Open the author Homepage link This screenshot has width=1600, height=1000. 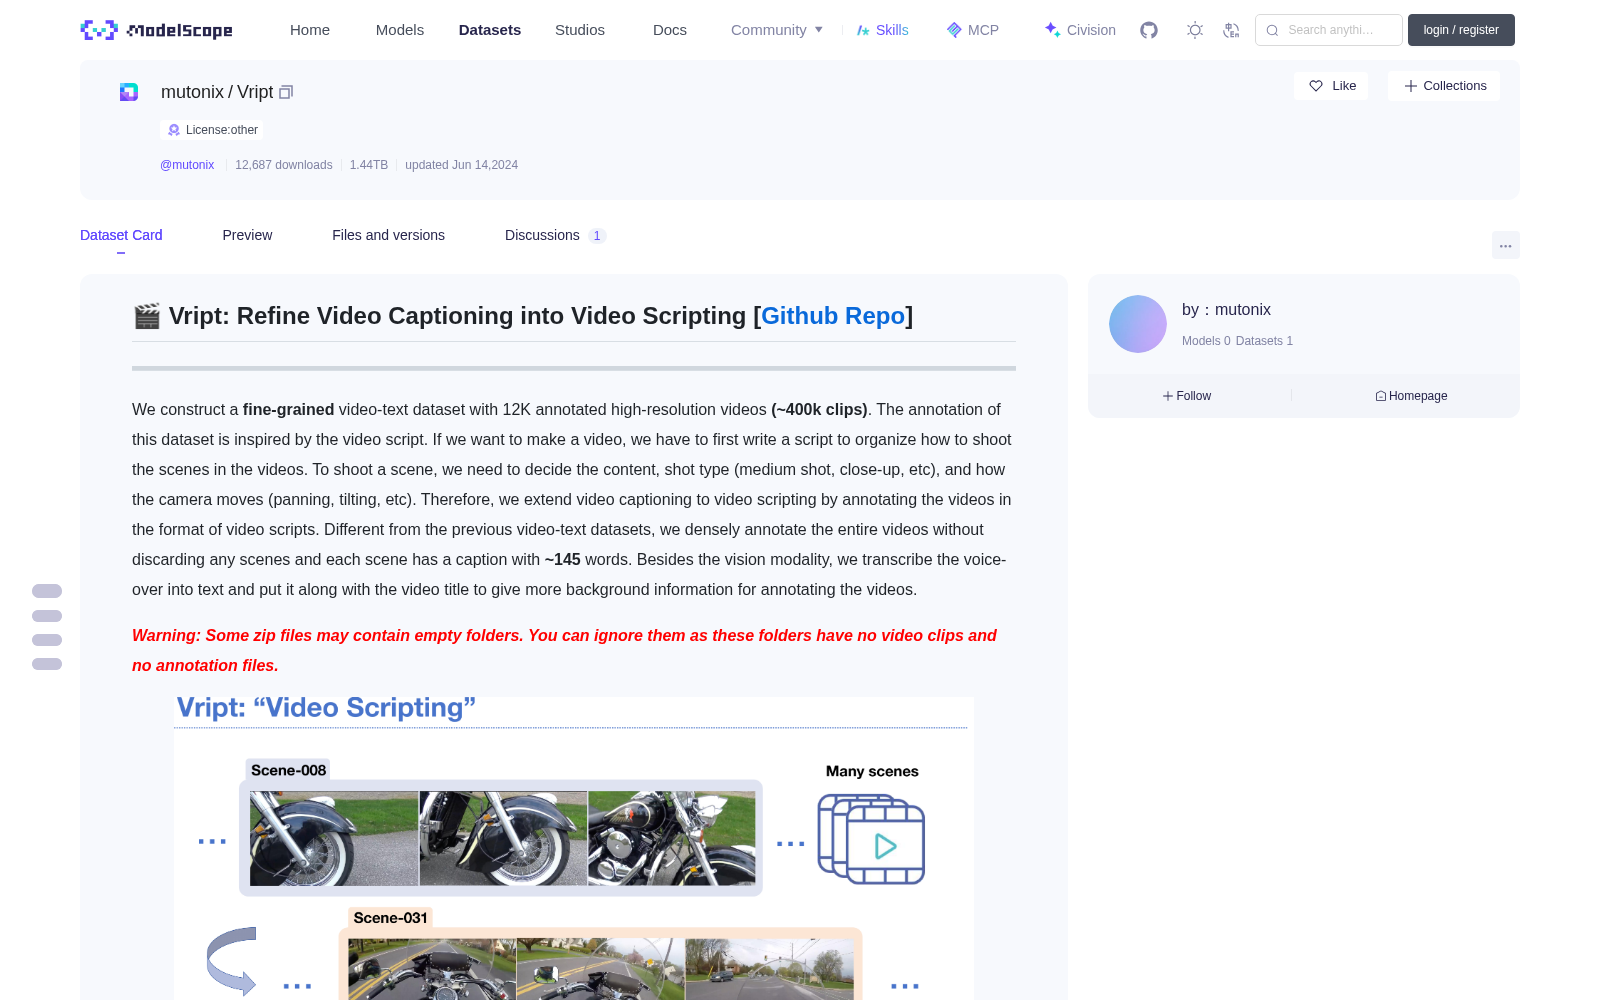pos(1411,396)
